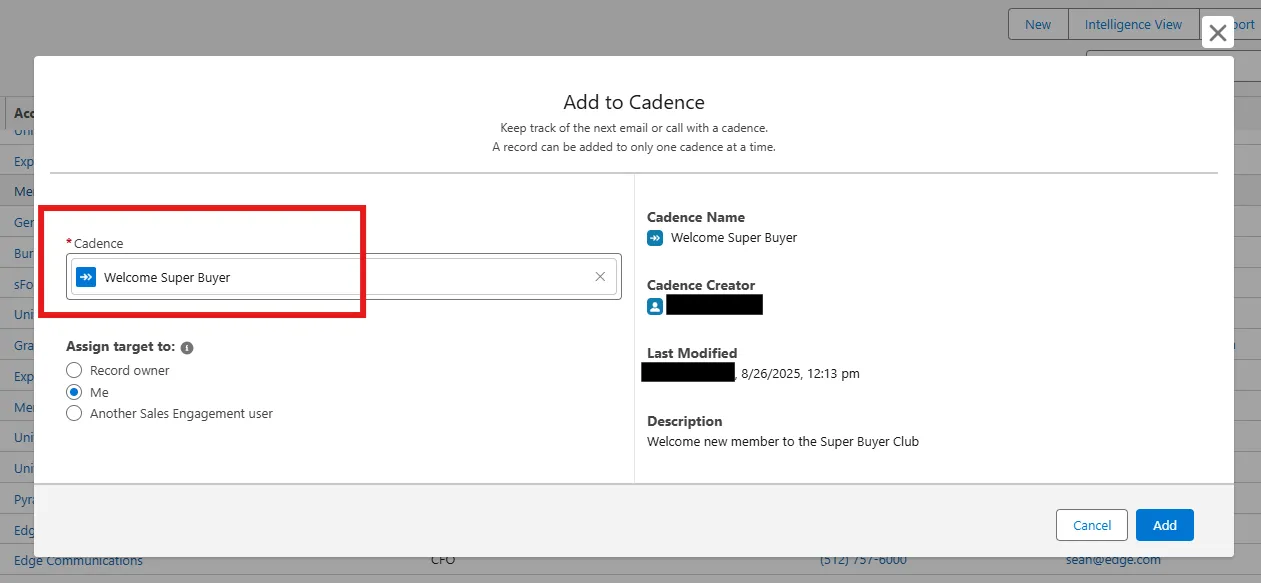Click info icon beside Assign target to
The image size is (1261, 583).
(x=187, y=348)
